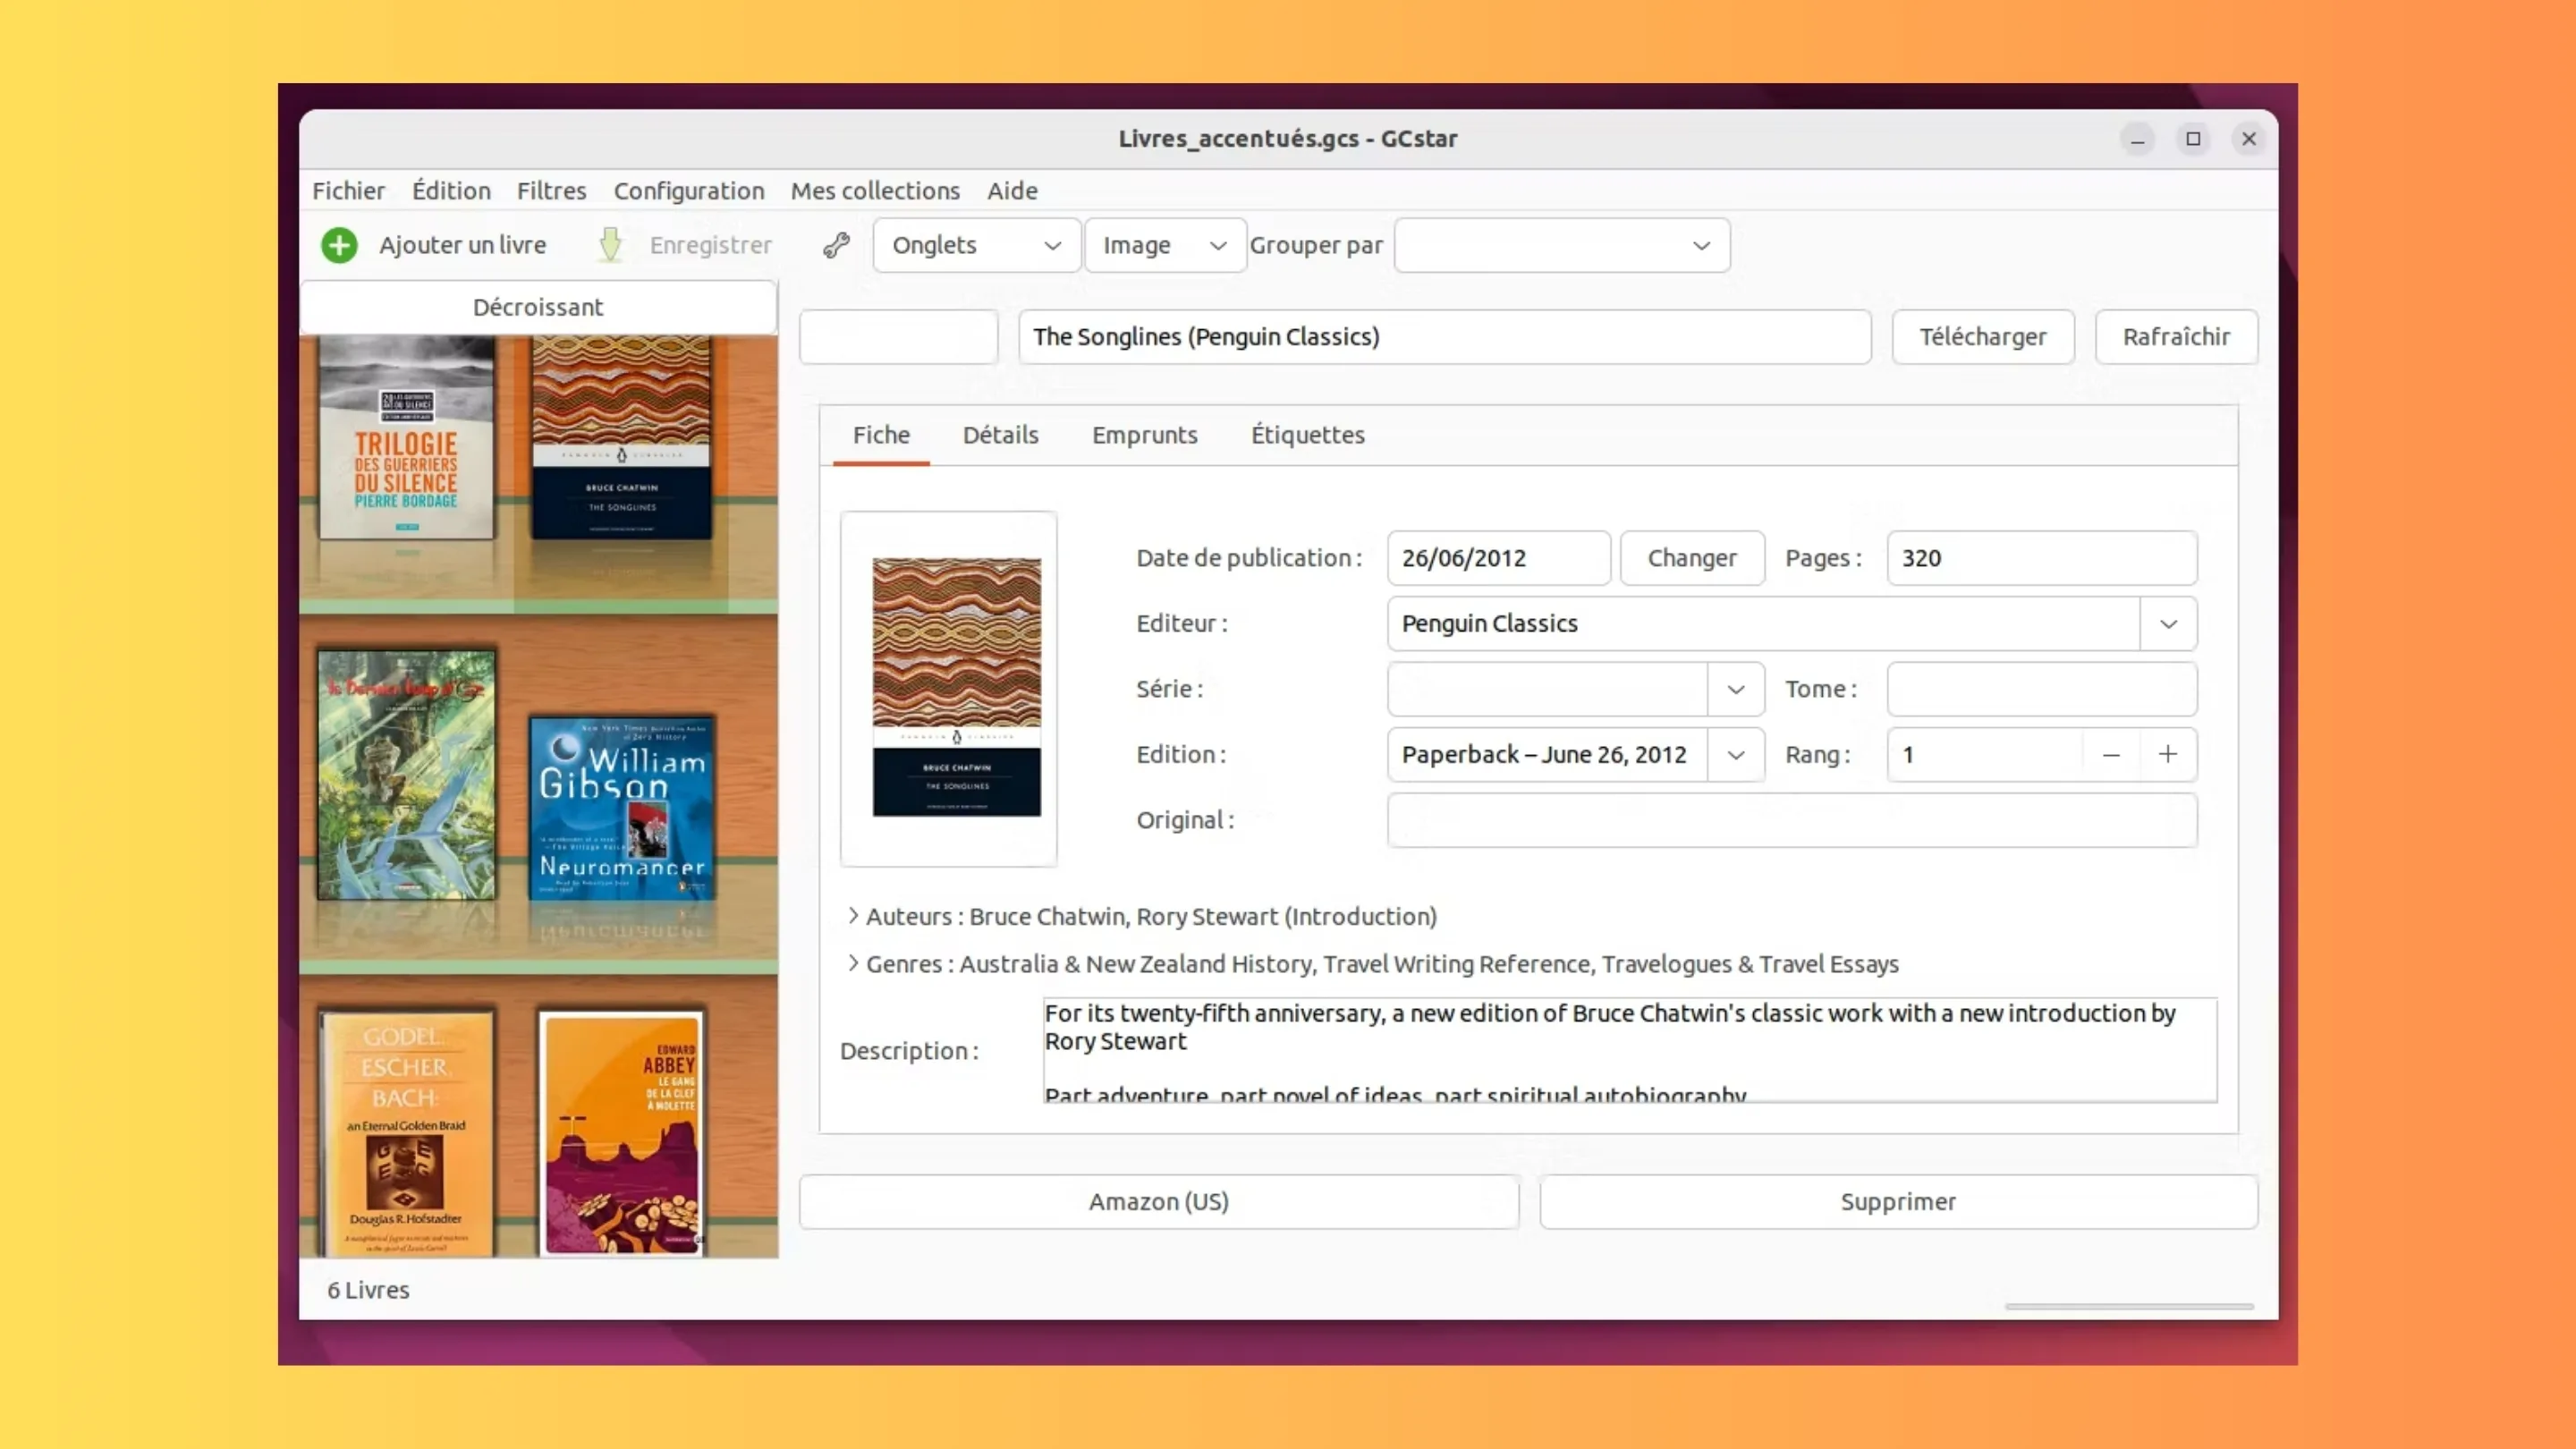Click the Enregistrer toolbar label
The height and width of the screenshot is (1449, 2576).
710,245
